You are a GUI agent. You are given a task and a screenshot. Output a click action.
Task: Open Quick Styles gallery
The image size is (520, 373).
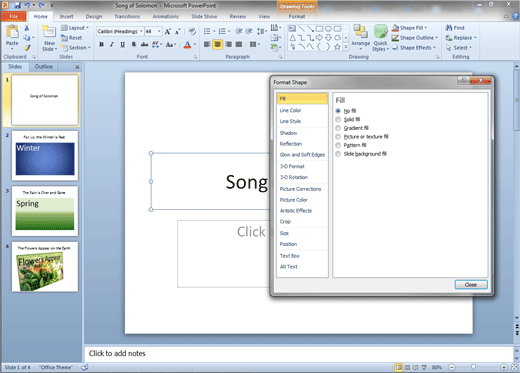(x=380, y=37)
